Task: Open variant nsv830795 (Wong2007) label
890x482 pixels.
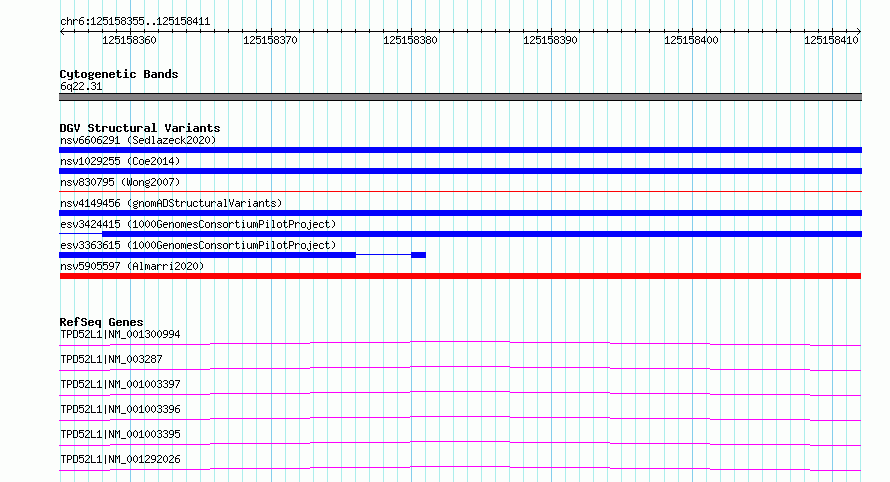Action: tap(120, 182)
